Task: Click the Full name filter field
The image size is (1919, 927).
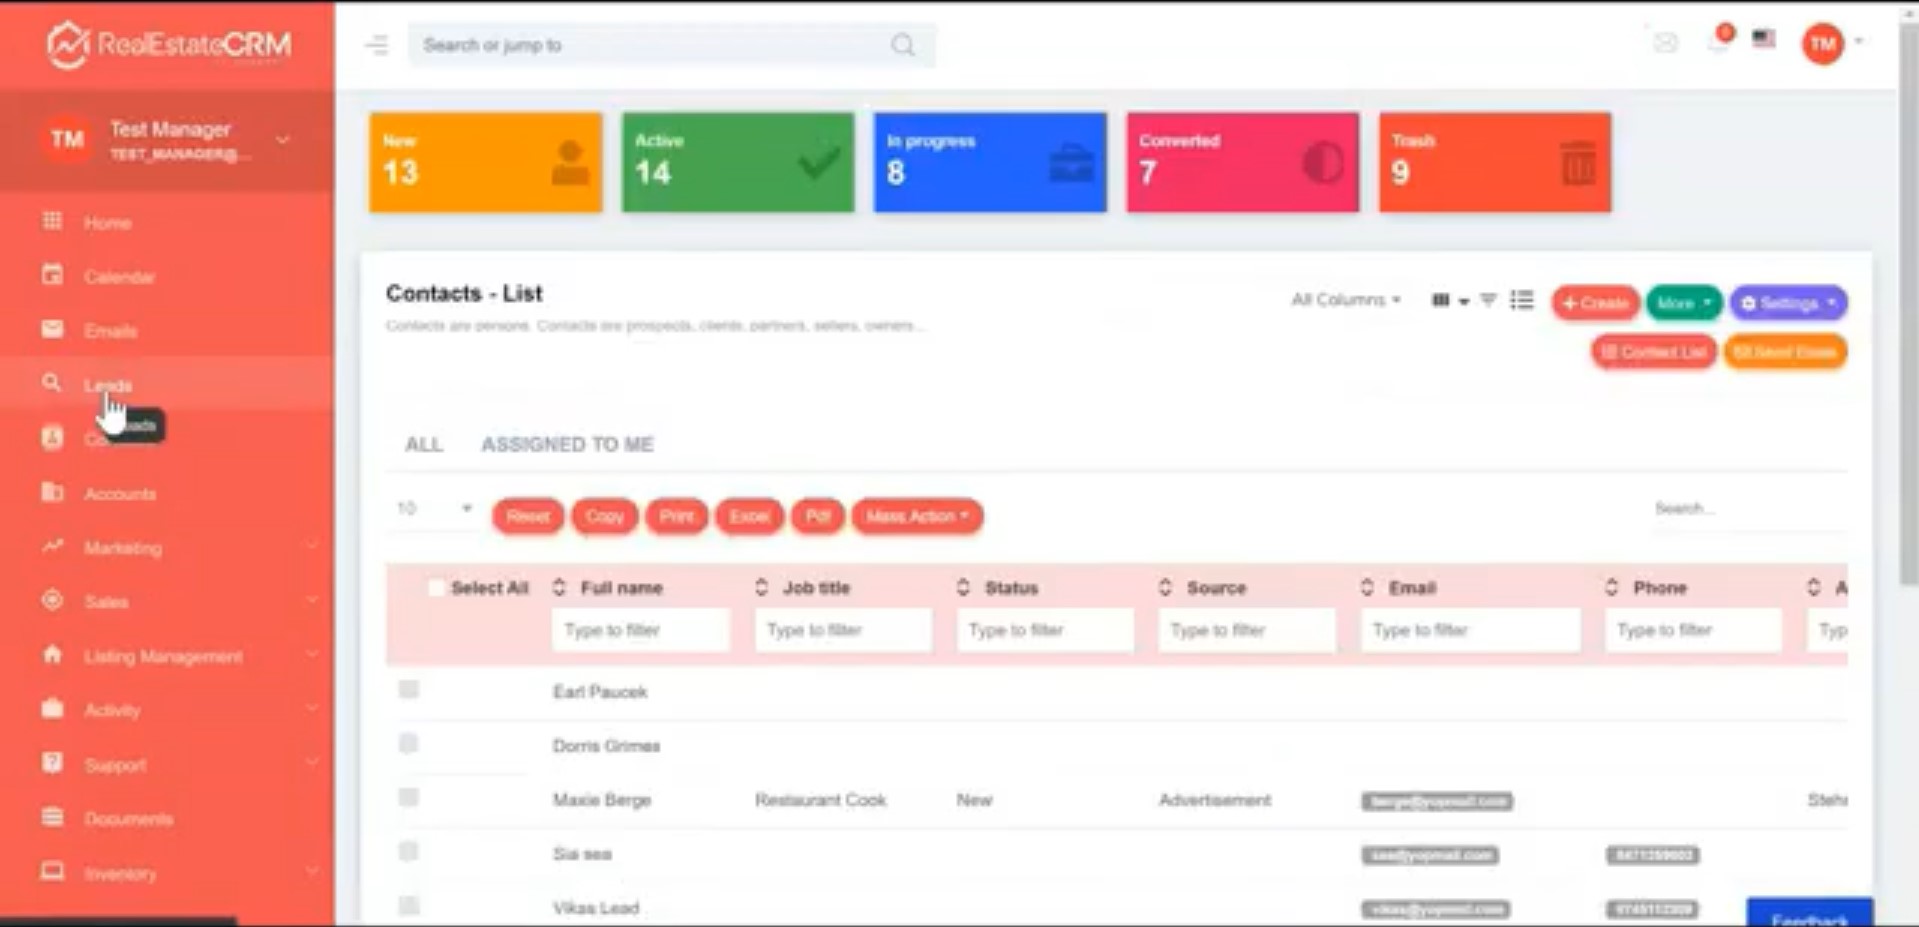Action: pos(640,630)
